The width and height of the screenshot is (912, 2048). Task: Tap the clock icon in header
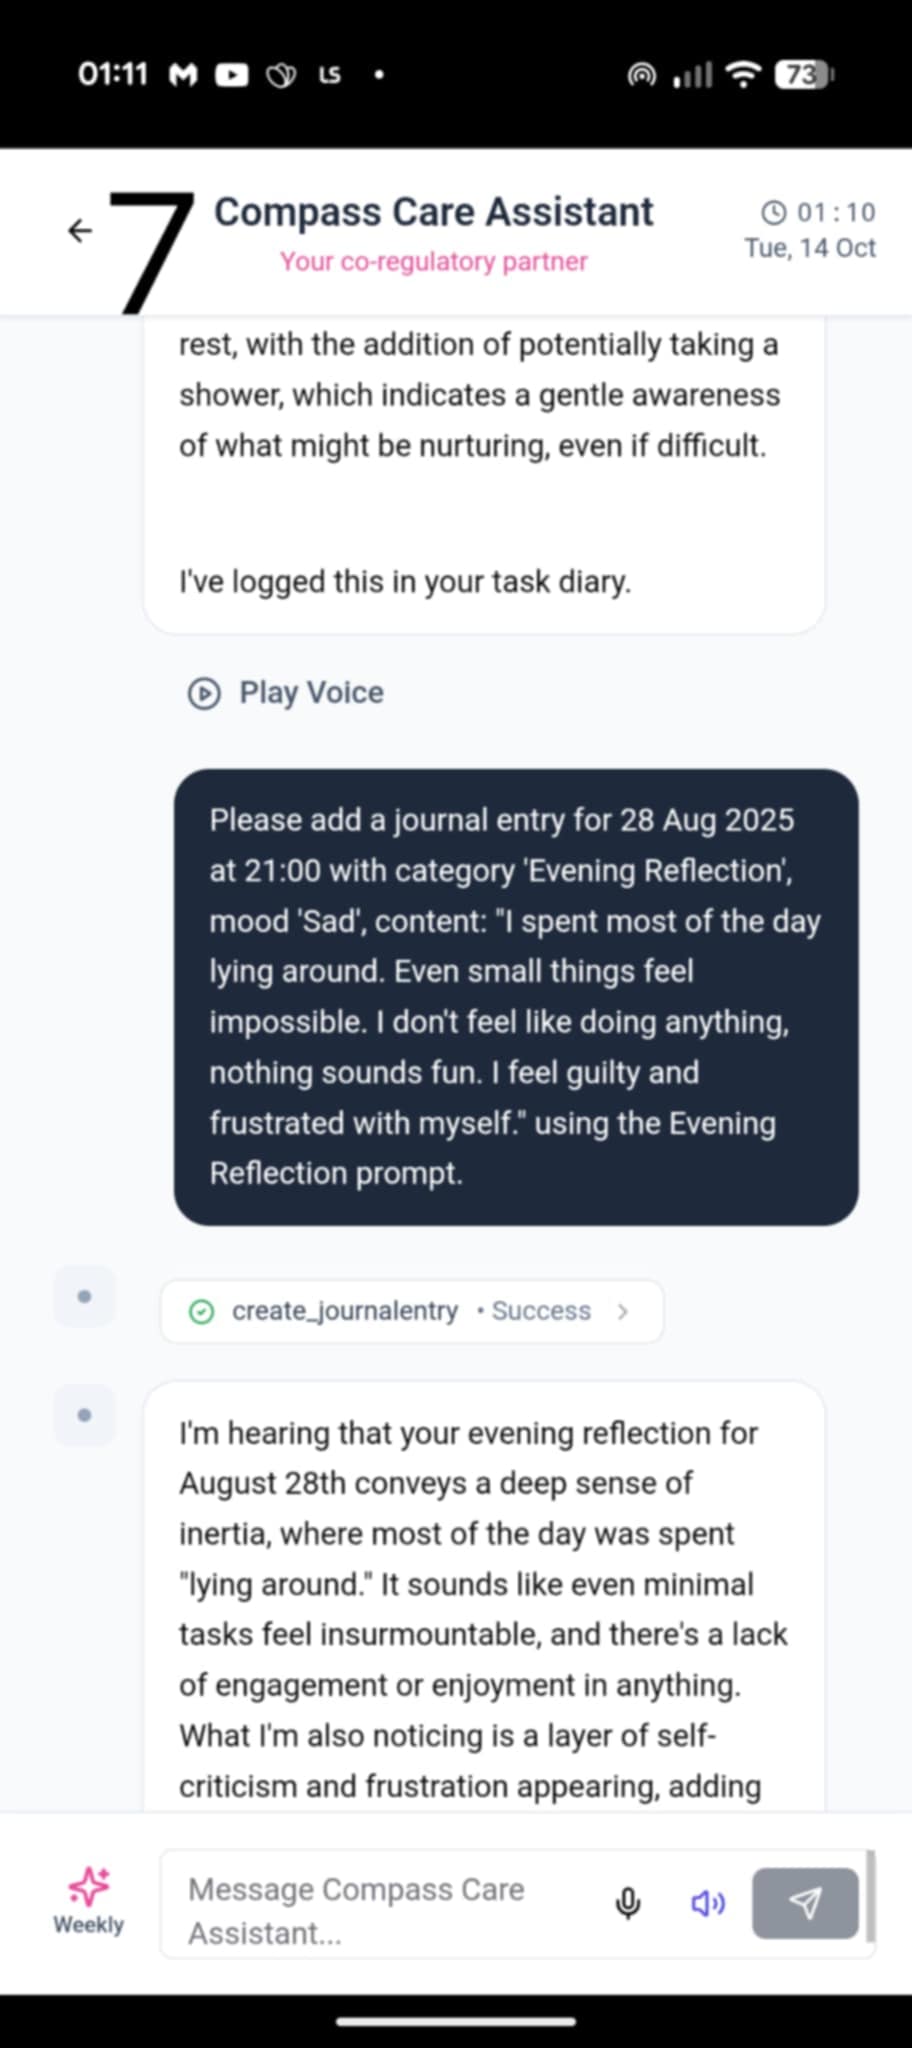pos(774,212)
